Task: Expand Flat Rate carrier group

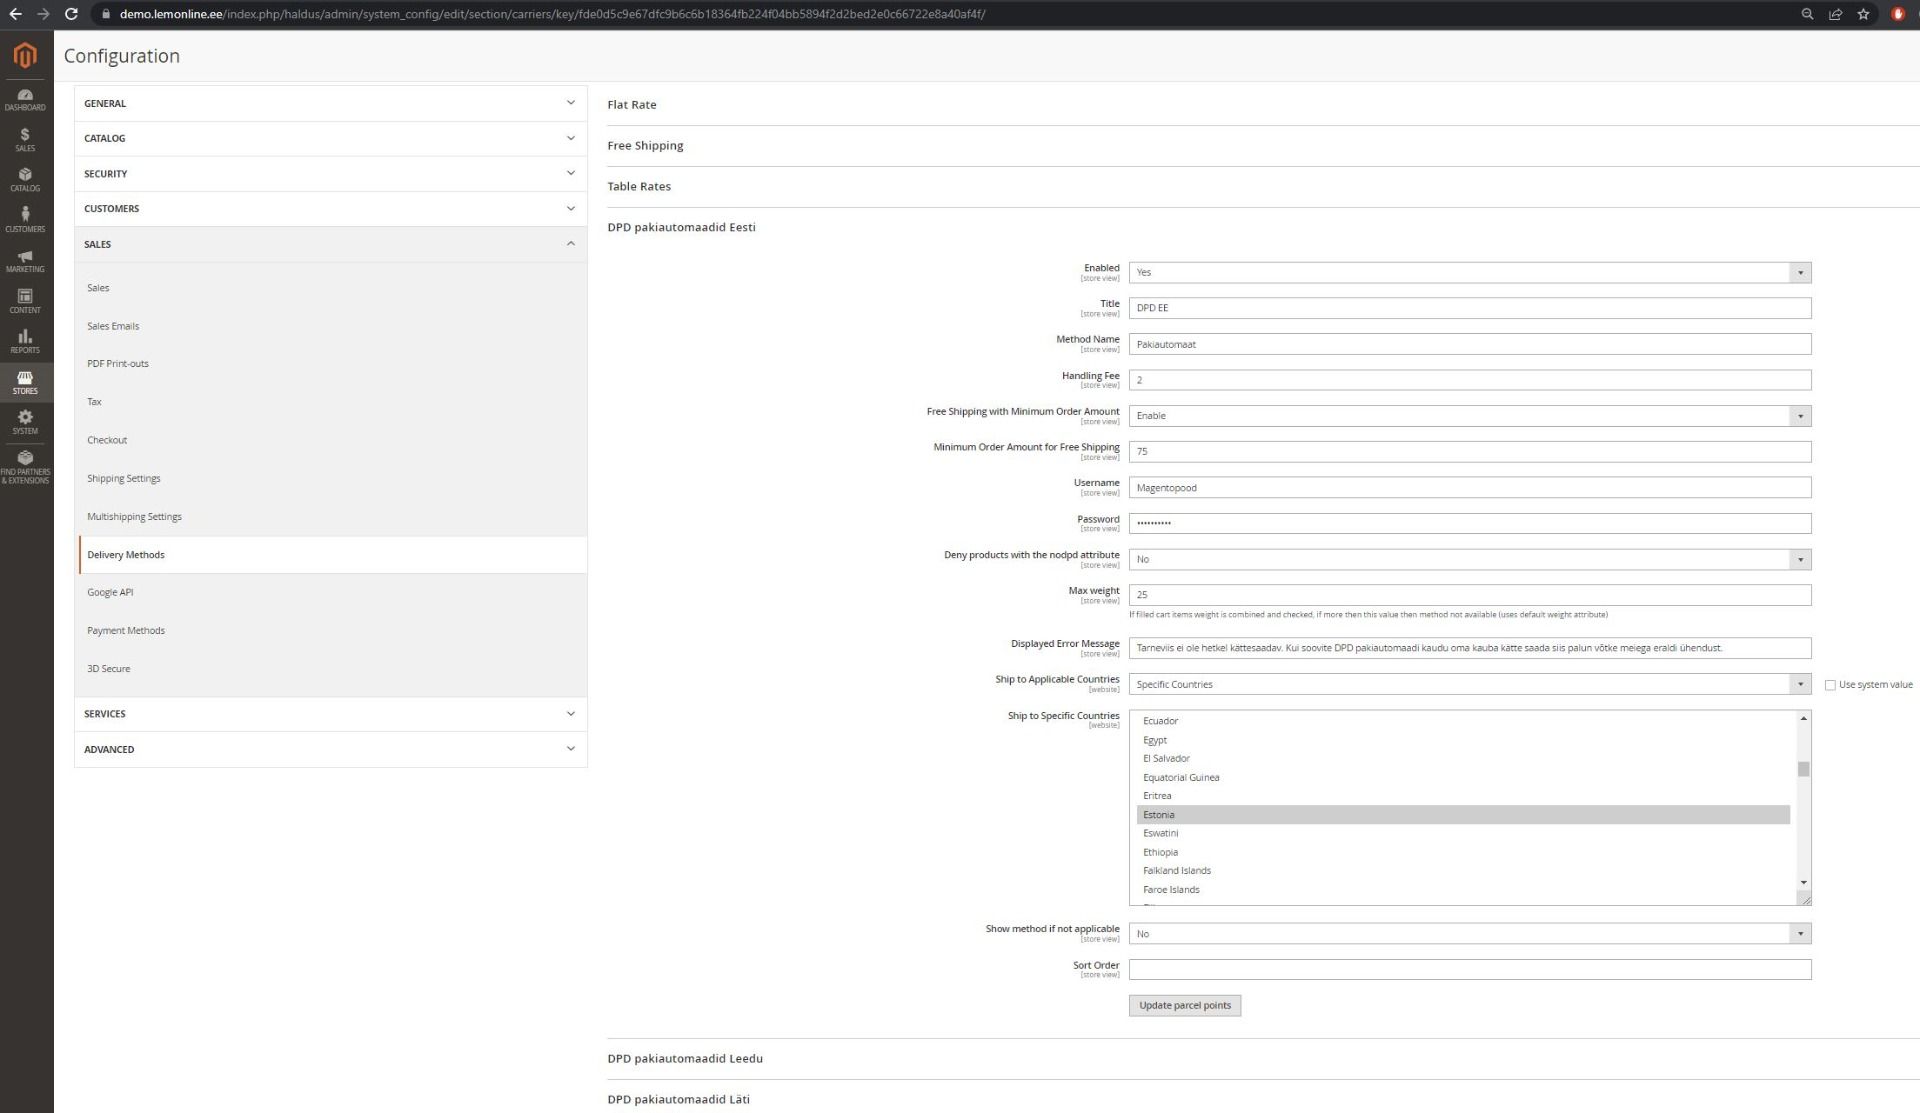Action: [632, 105]
